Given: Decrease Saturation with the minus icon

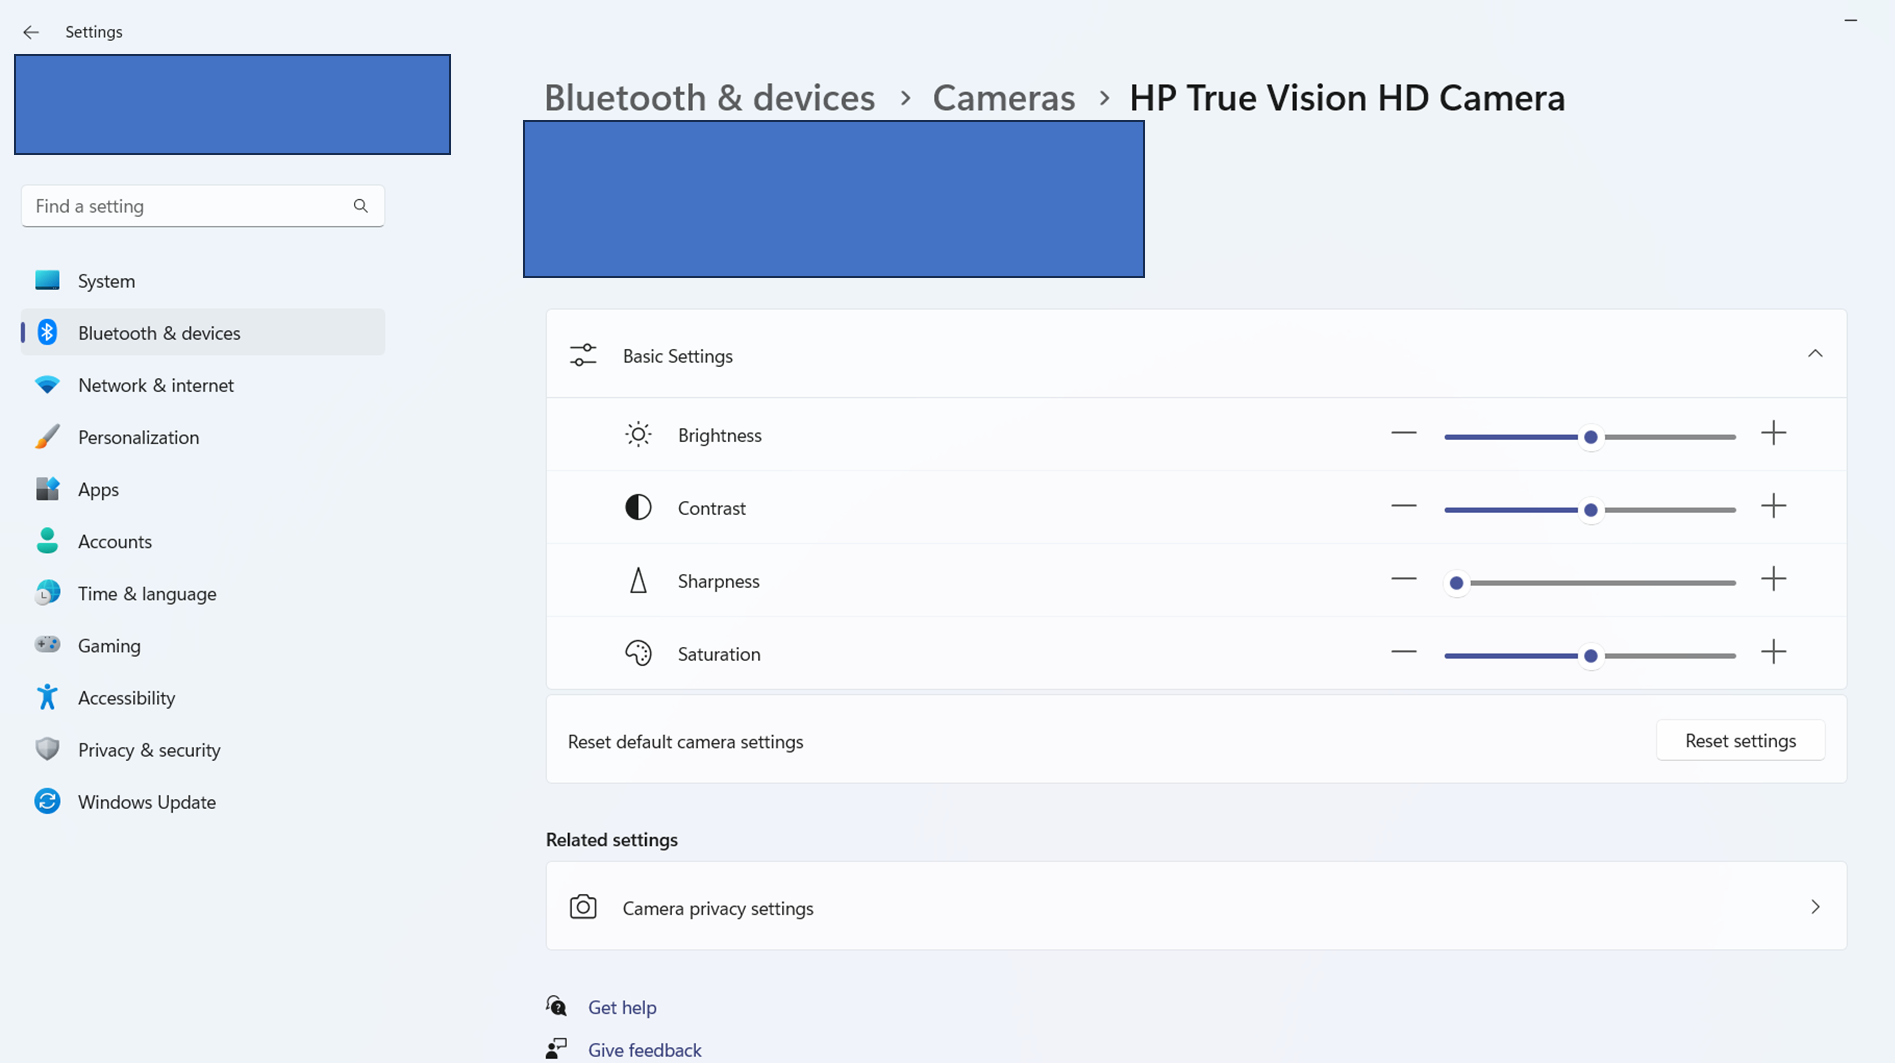Looking at the screenshot, I should coord(1403,653).
